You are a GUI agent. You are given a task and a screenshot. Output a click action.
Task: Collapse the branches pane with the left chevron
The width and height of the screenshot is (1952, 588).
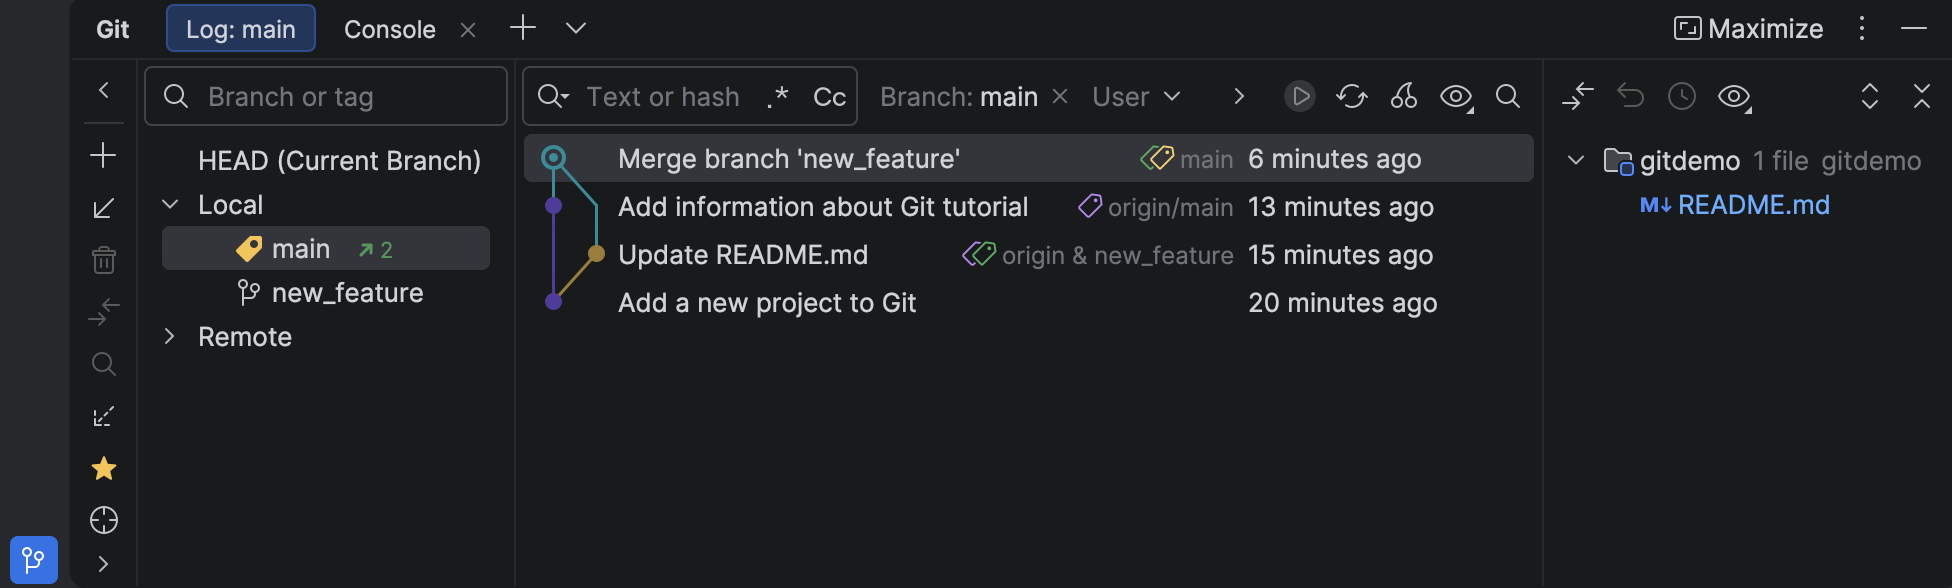tap(104, 90)
